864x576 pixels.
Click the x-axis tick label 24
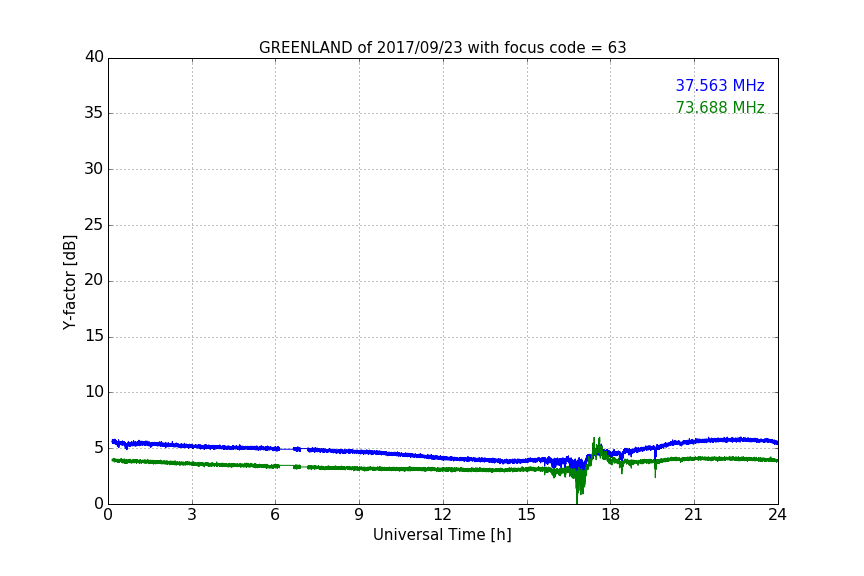(777, 515)
